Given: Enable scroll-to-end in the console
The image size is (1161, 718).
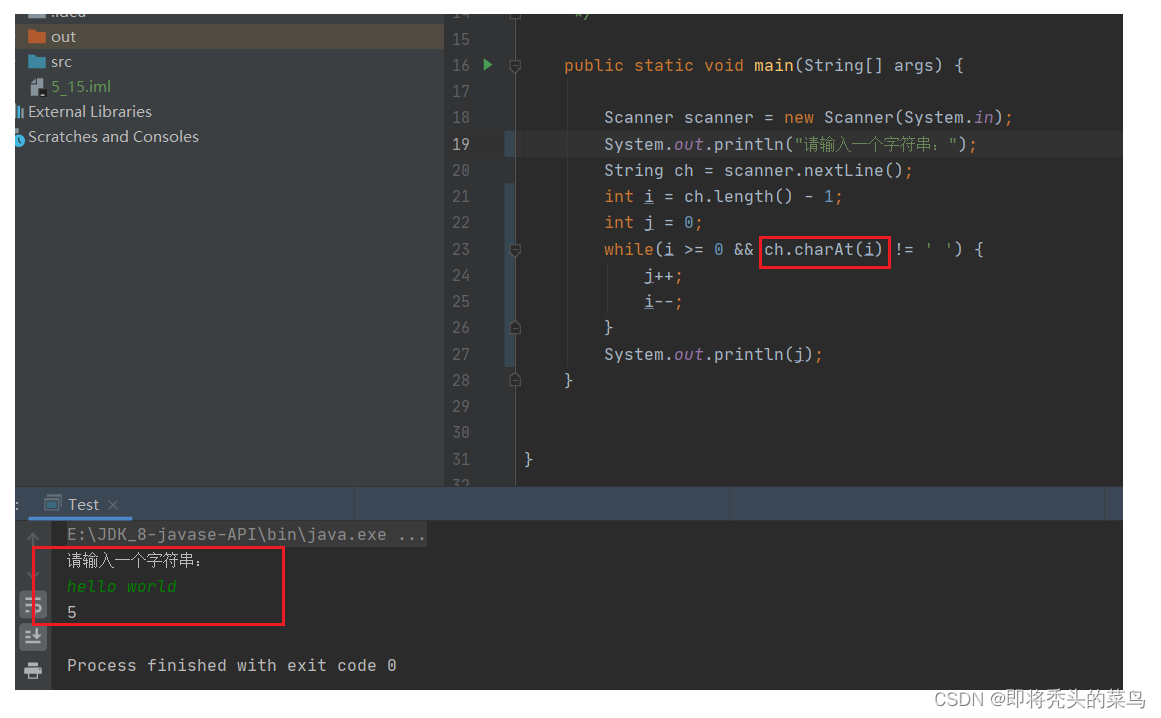Looking at the screenshot, I should 33,636.
